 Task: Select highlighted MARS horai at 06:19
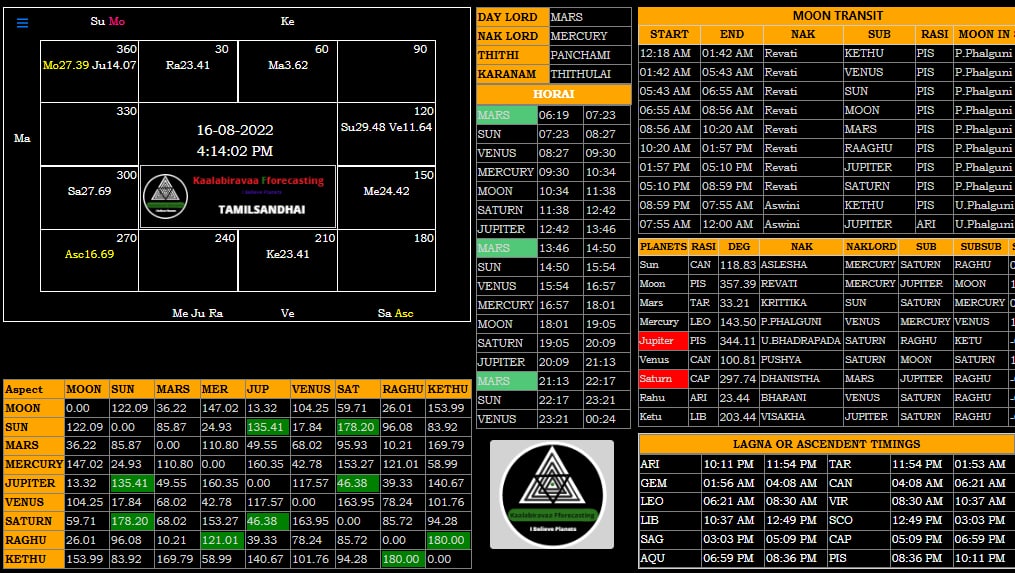click(x=507, y=115)
